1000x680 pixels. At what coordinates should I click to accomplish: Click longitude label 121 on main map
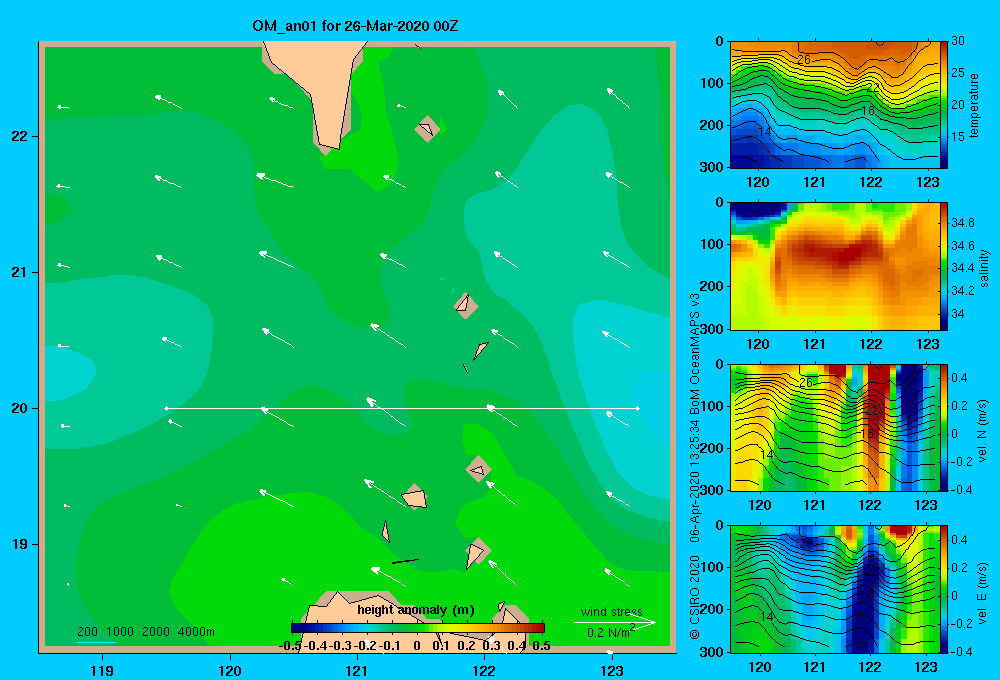pos(357,670)
